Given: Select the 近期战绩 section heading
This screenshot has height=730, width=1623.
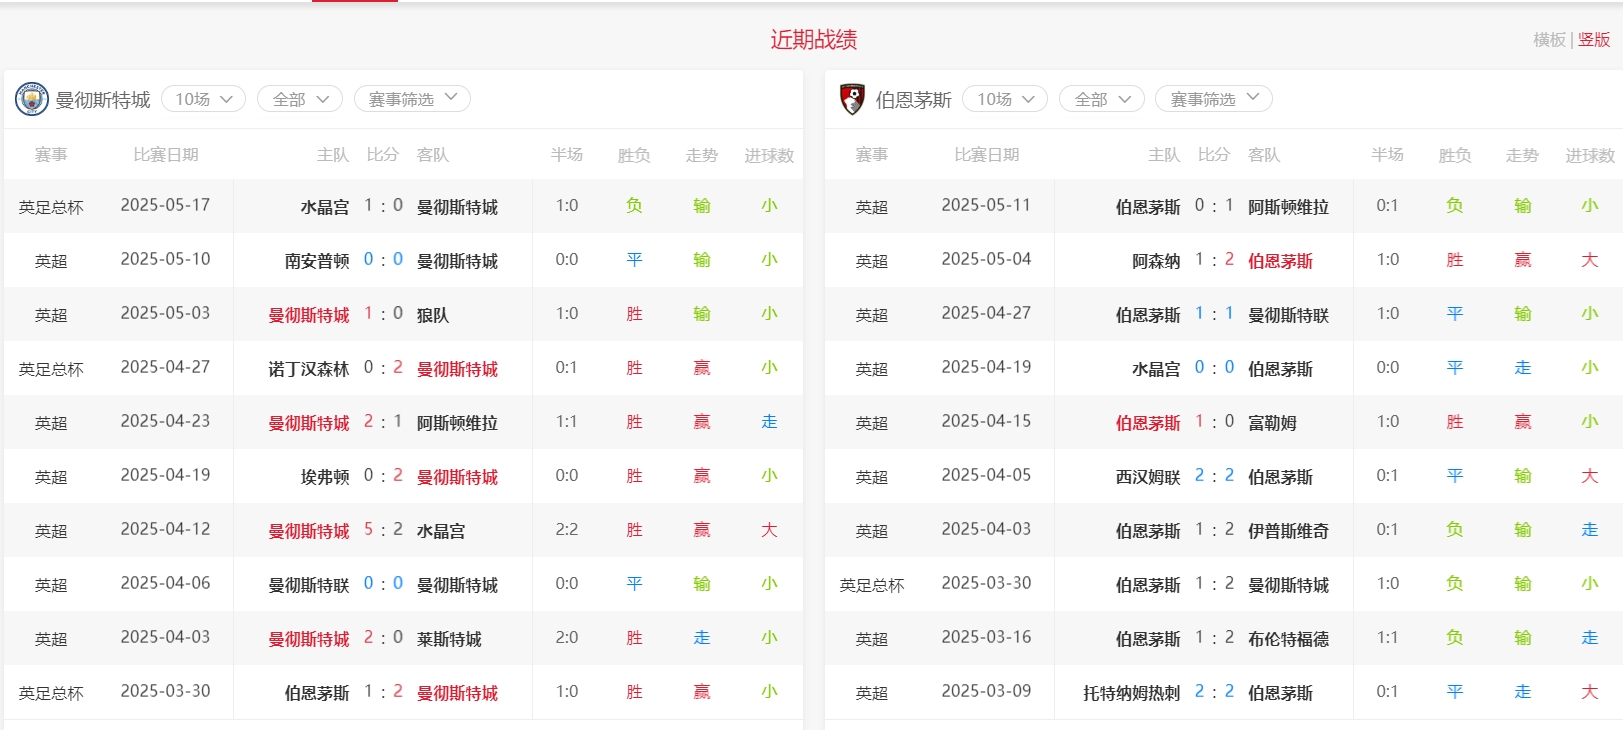Looking at the screenshot, I should click(x=813, y=40).
